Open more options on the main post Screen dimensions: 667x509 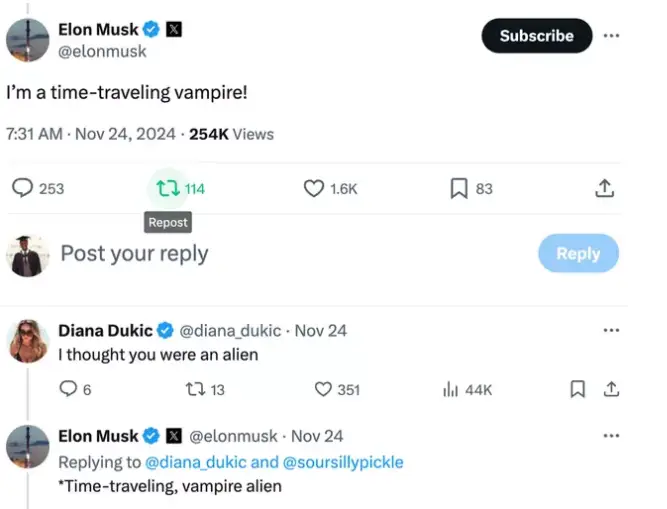pyautogui.click(x=611, y=35)
